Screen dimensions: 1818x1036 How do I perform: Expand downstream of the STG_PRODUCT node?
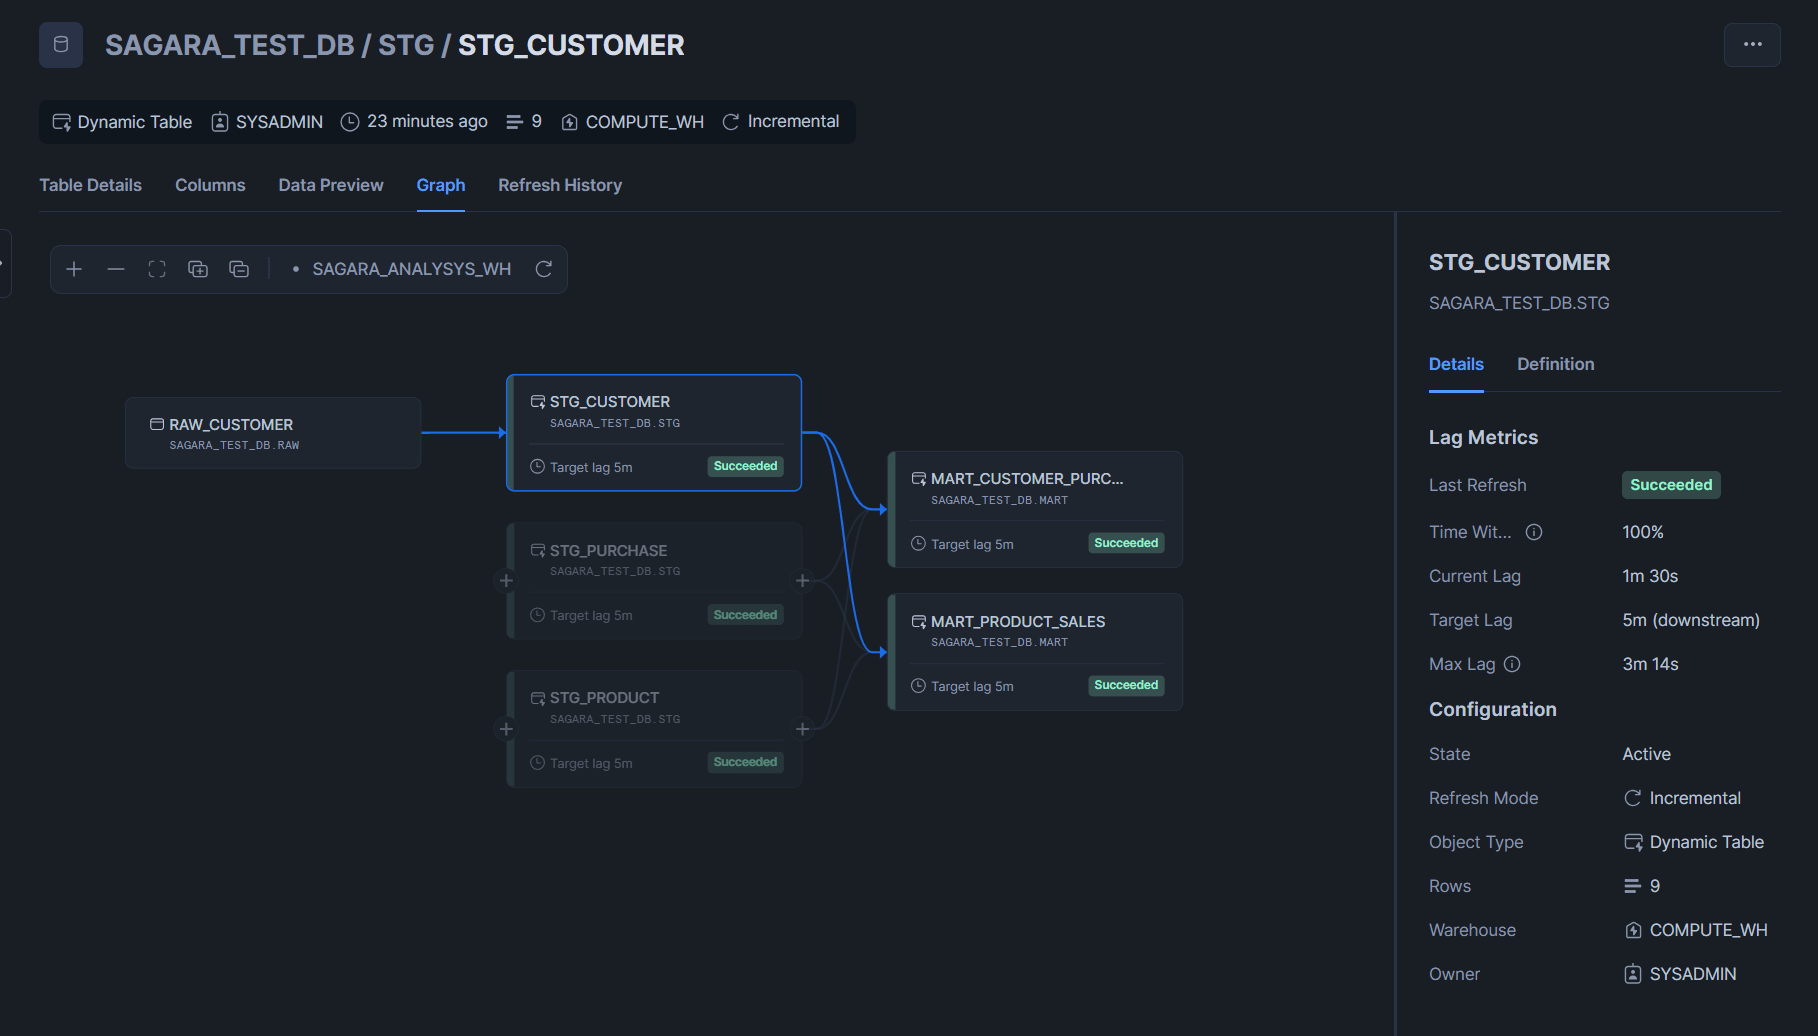pos(802,729)
